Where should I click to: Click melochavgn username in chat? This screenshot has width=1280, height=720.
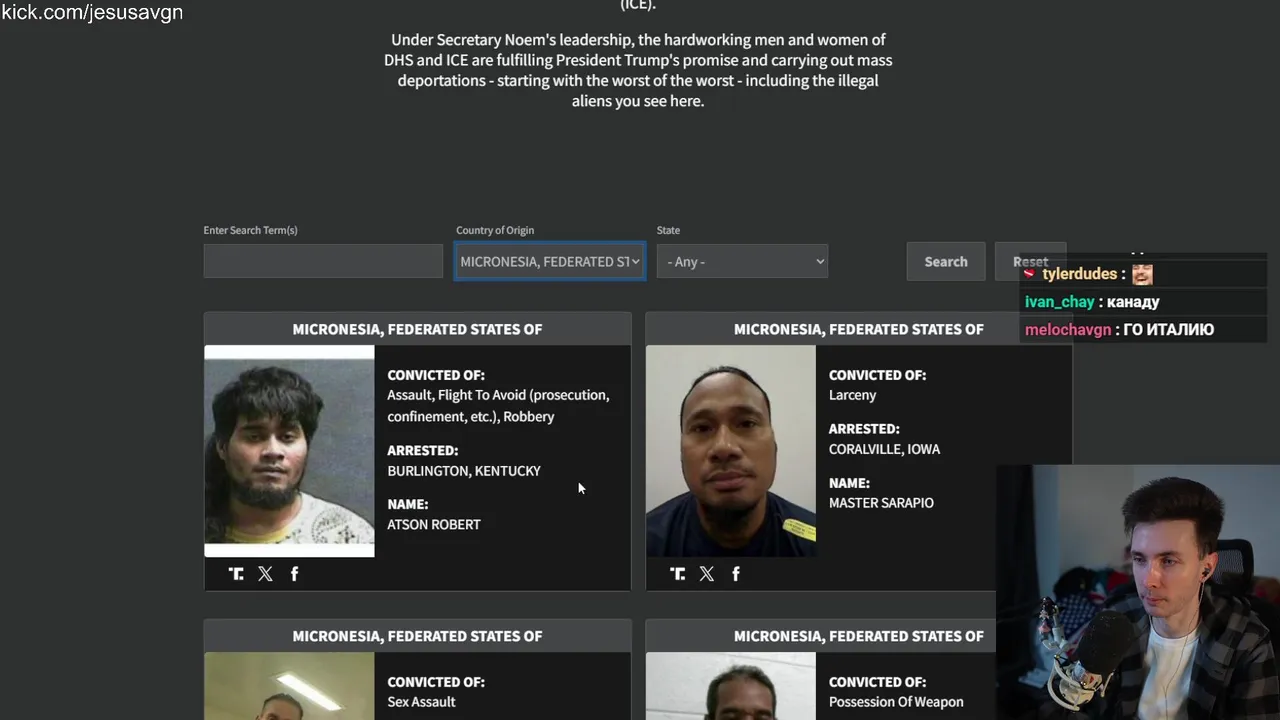tap(1068, 330)
